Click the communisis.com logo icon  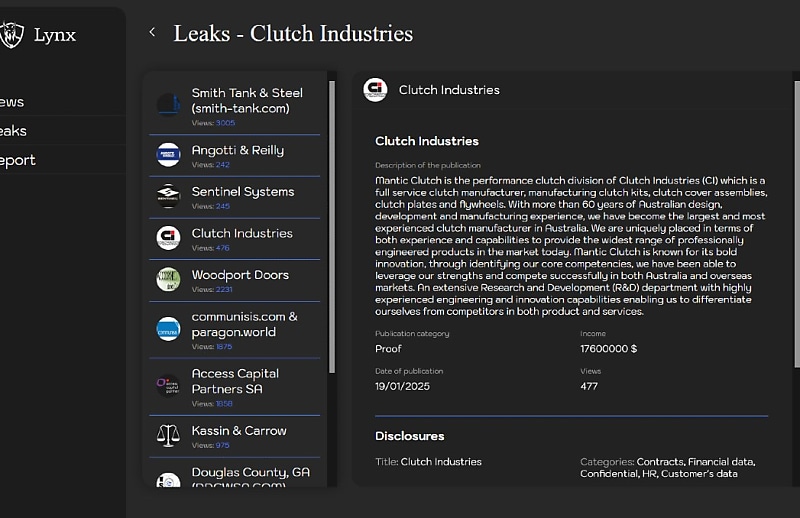tap(168, 329)
